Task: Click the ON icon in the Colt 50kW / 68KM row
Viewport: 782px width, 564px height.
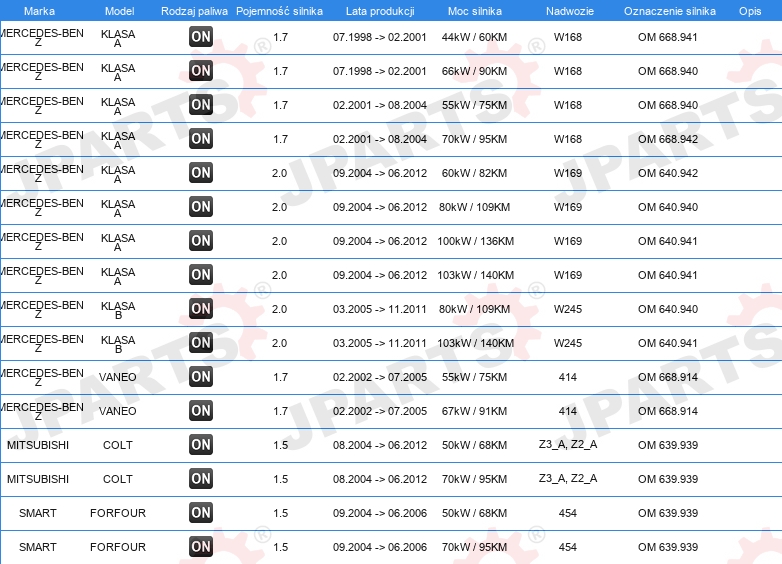Action: [201, 444]
